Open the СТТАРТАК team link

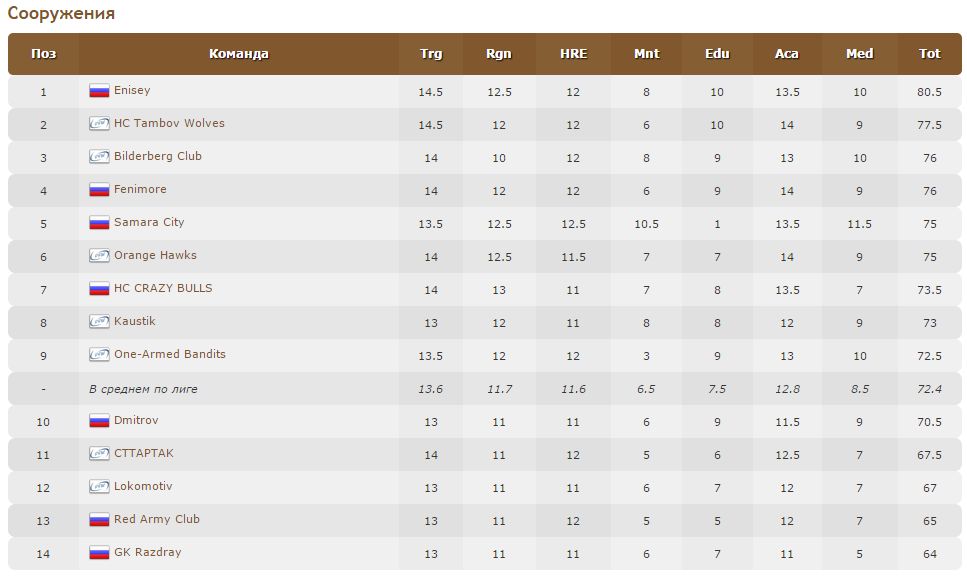pos(143,453)
